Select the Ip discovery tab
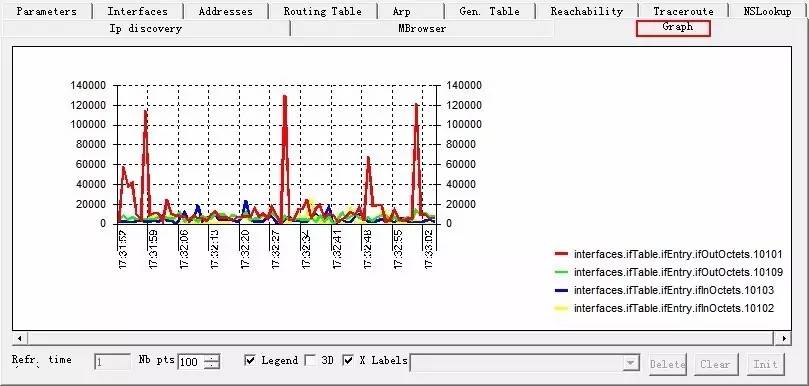Screen dimensions: 809x386 tap(145, 29)
